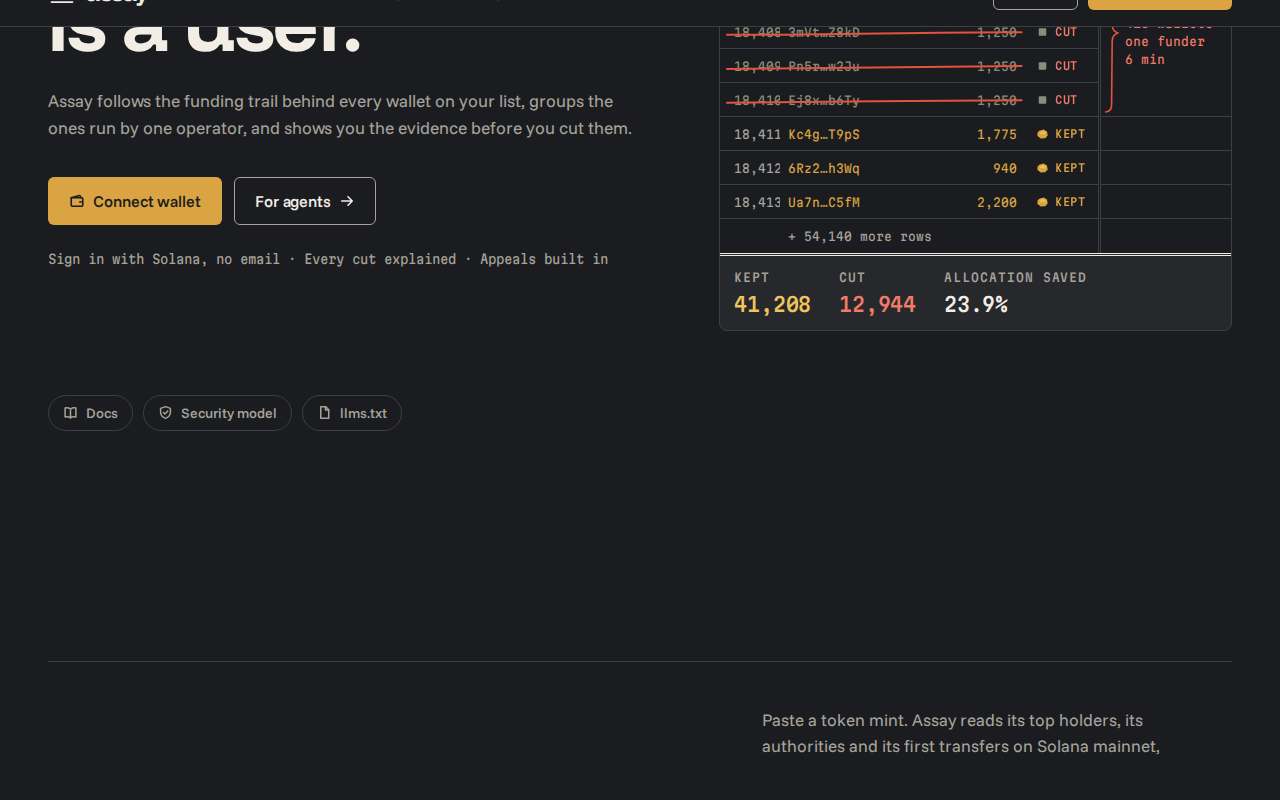This screenshot has height=800, width=1280.
Task: Click the gray square icon in row 18,410
Action: coord(1042,100)
